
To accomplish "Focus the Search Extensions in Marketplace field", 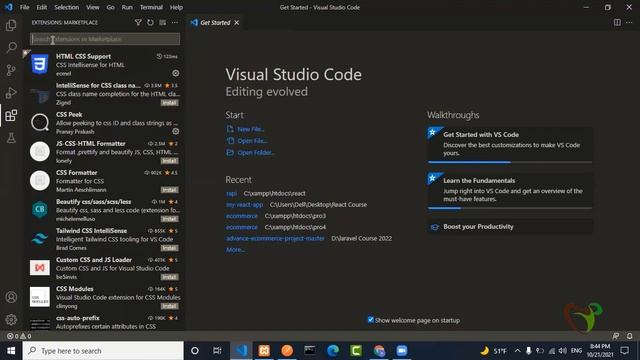I will (x=105, y=39).
